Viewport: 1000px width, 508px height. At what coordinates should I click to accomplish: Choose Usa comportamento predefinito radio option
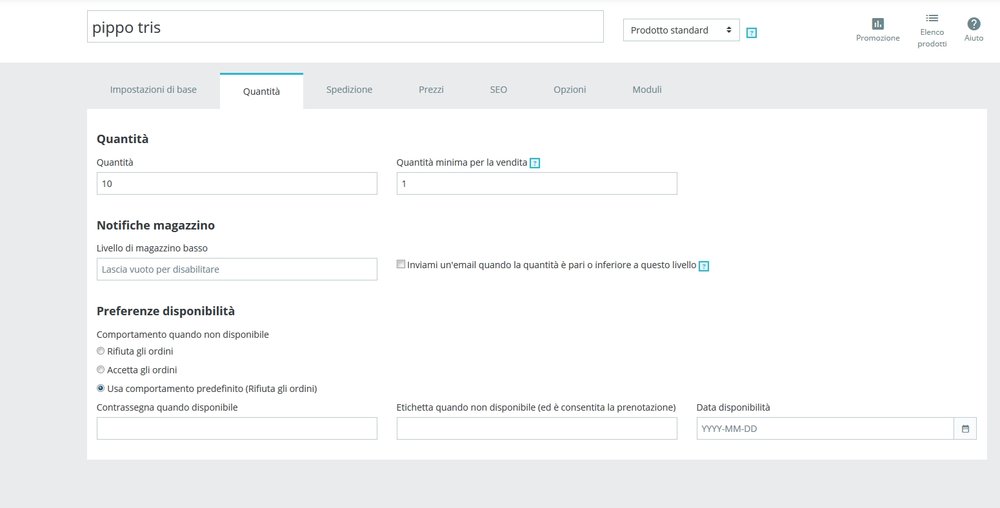point(100,388)
